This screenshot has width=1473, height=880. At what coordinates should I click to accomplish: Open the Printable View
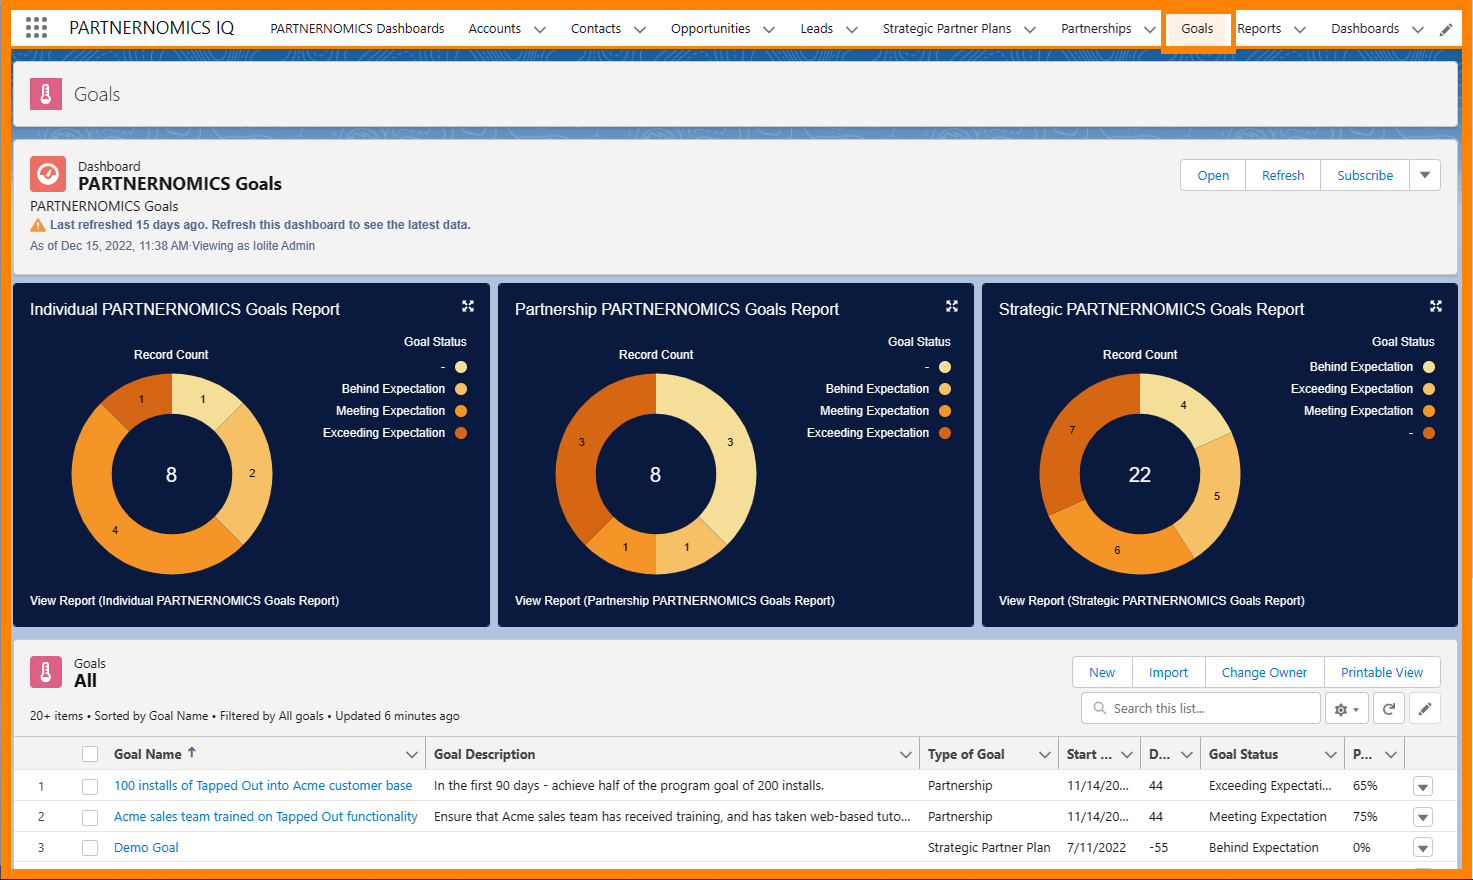(1382, 672)
